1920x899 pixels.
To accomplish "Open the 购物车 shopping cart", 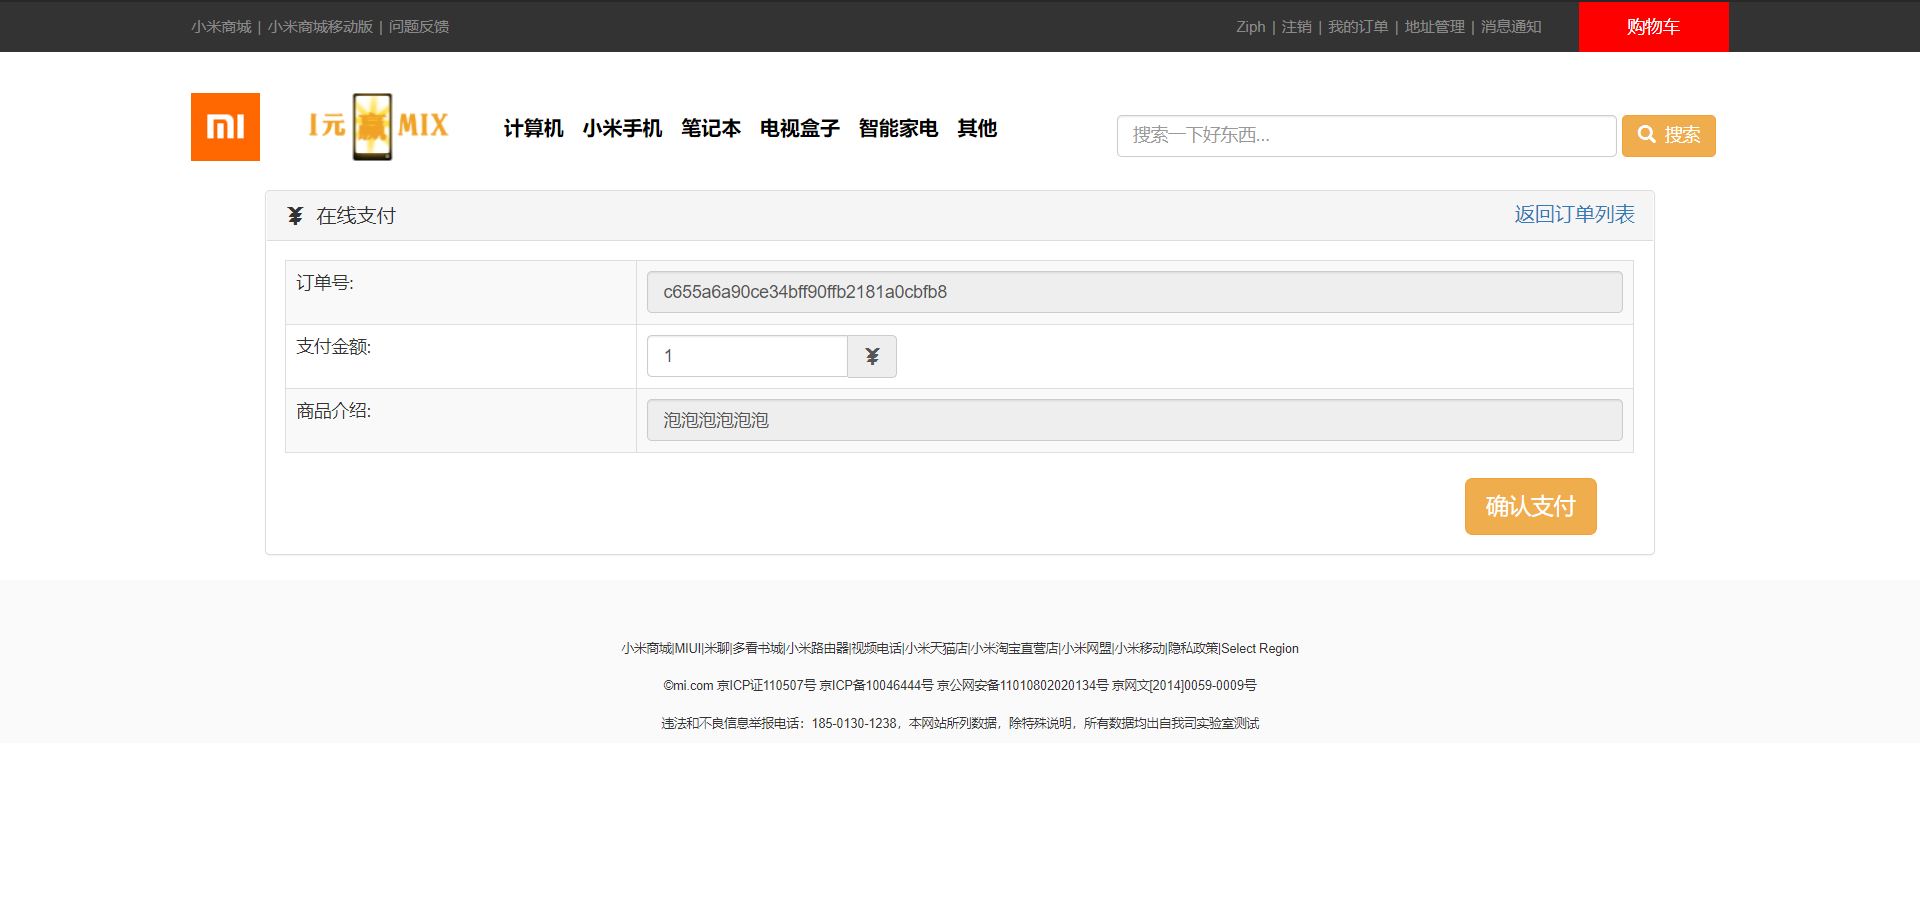I will click(1653, 27).
